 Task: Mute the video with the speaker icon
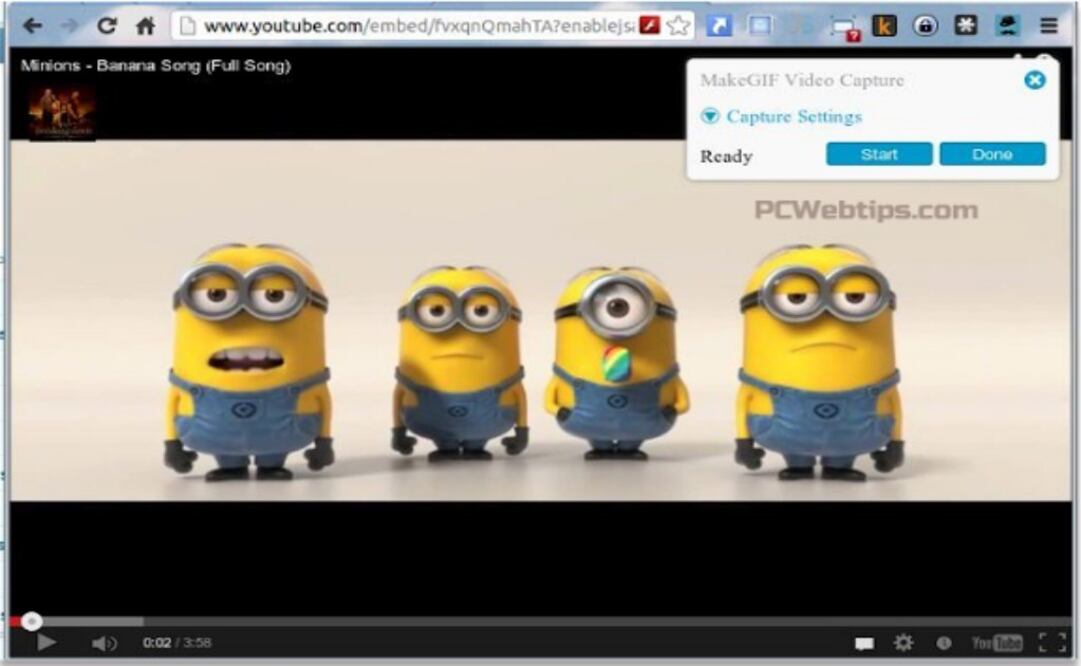(x=104, y=643)
